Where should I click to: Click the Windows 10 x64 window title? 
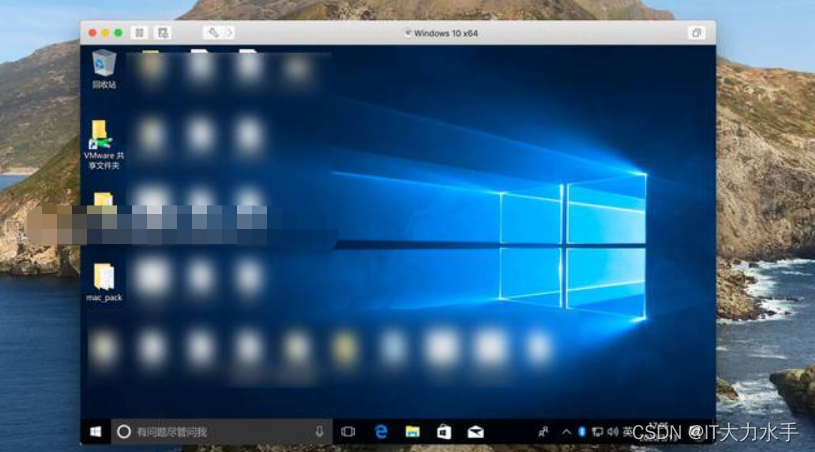(445, 33)
